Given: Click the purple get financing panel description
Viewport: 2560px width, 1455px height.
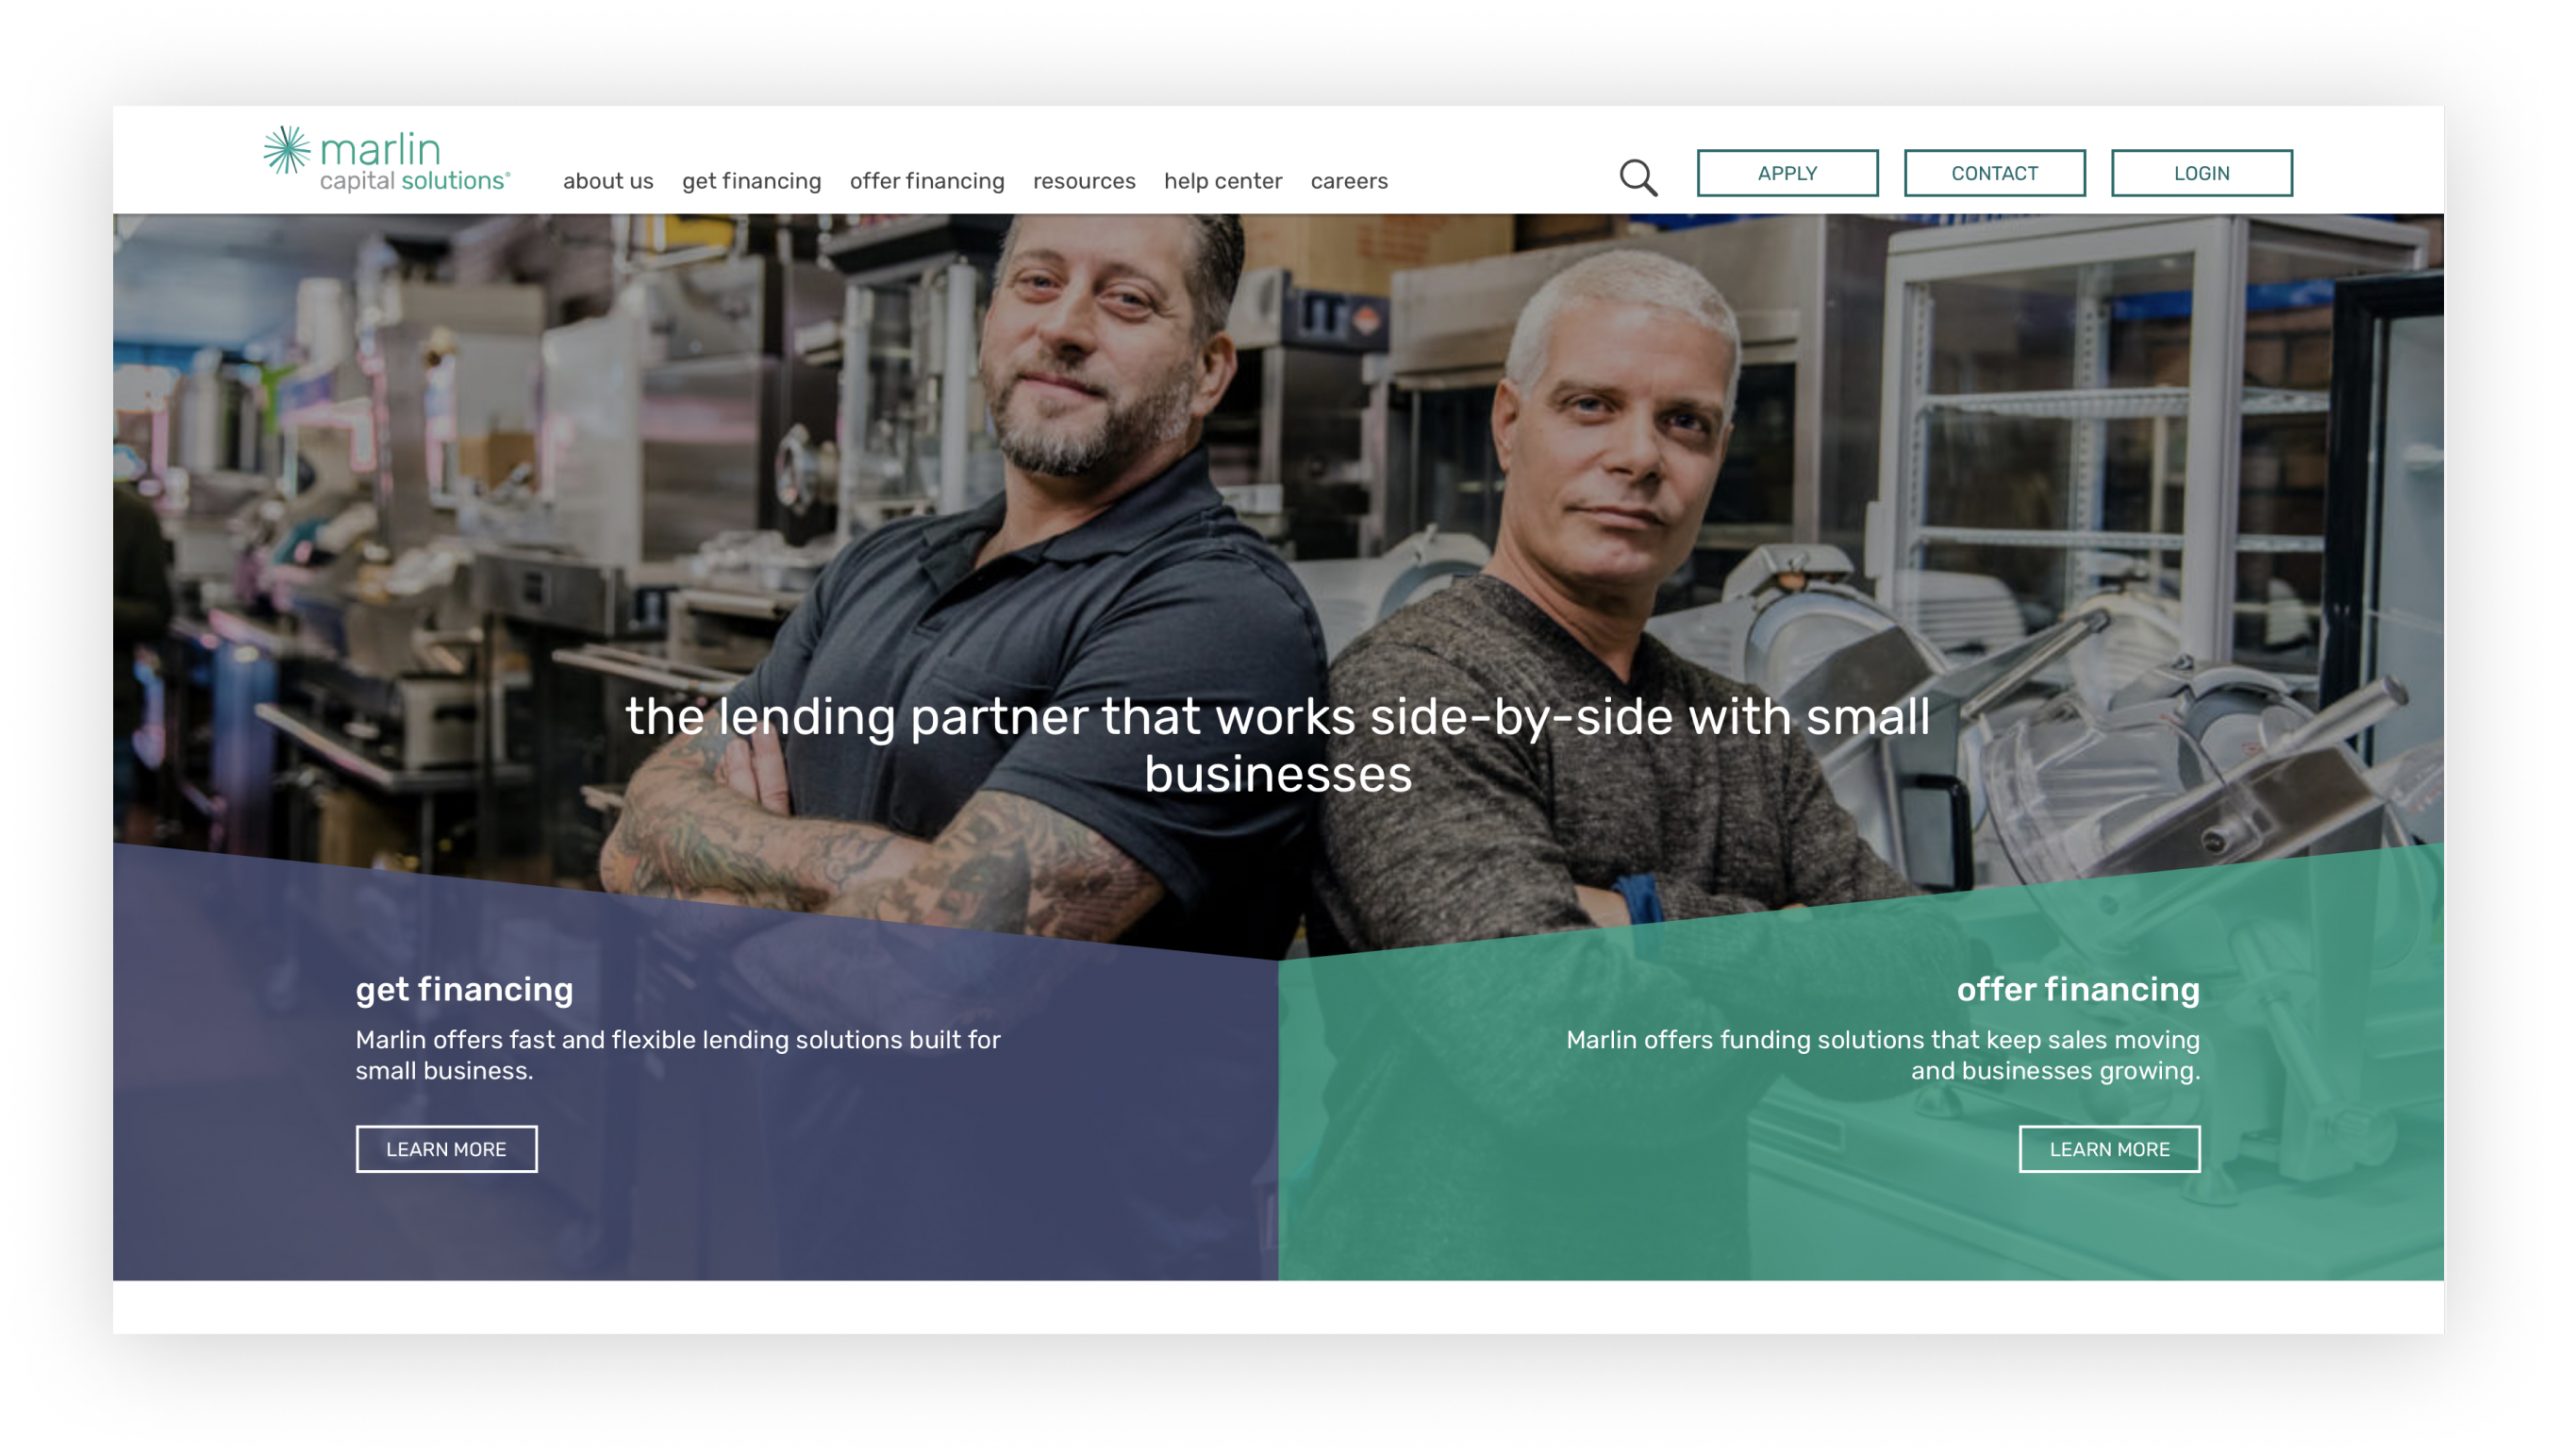Looking at the screenshot, I should click(x=678, y=1055).
